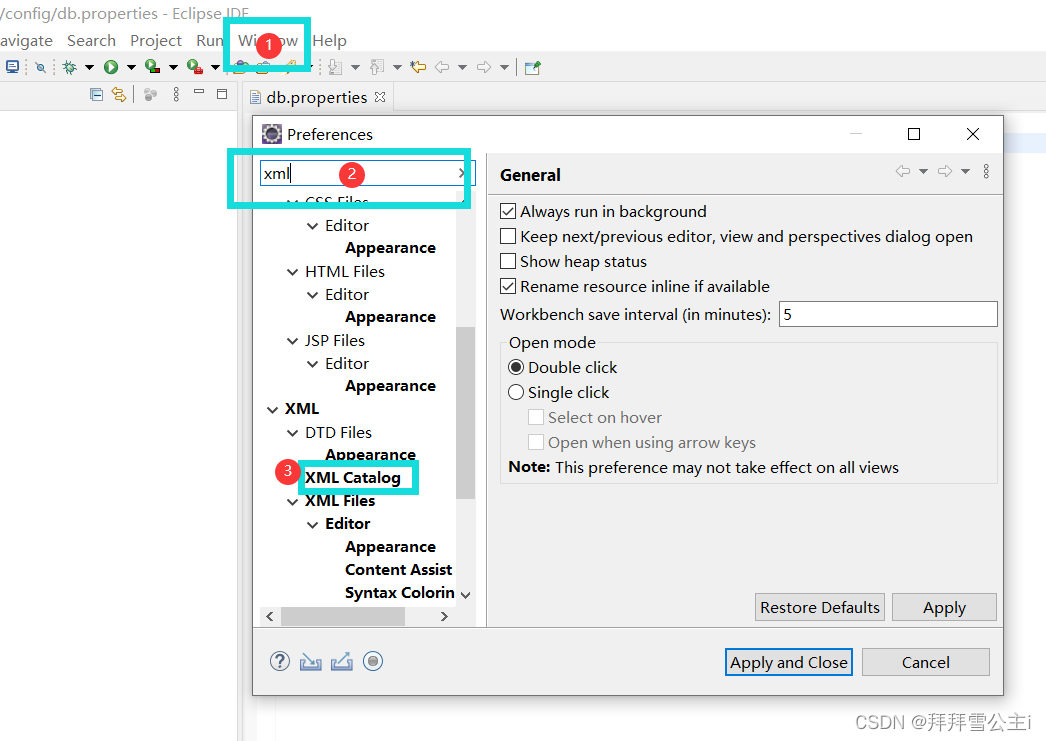Click the Debug bug icon
1046x741 pixels.
(69, 67)
